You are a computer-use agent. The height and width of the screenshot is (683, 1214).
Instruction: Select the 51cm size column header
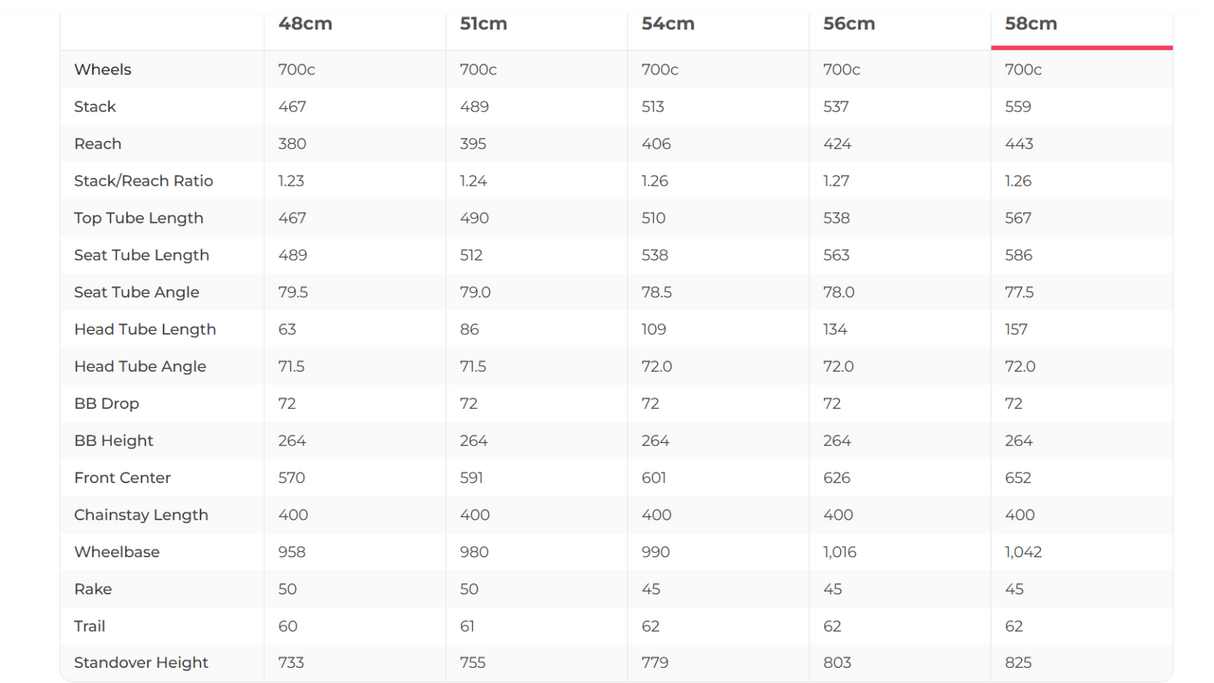(x=483, y=24)
